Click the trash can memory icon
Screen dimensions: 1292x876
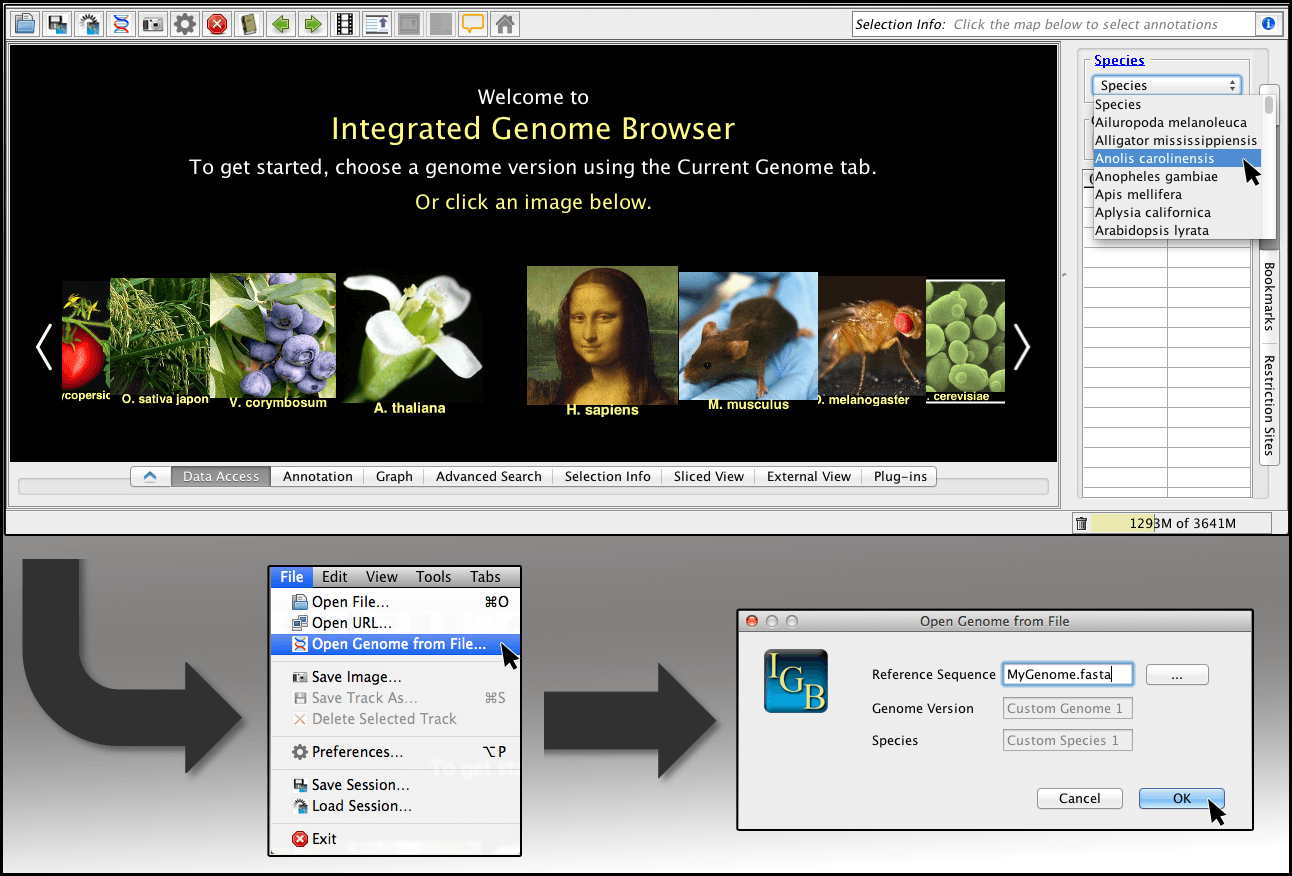(x=1081, y=523)
